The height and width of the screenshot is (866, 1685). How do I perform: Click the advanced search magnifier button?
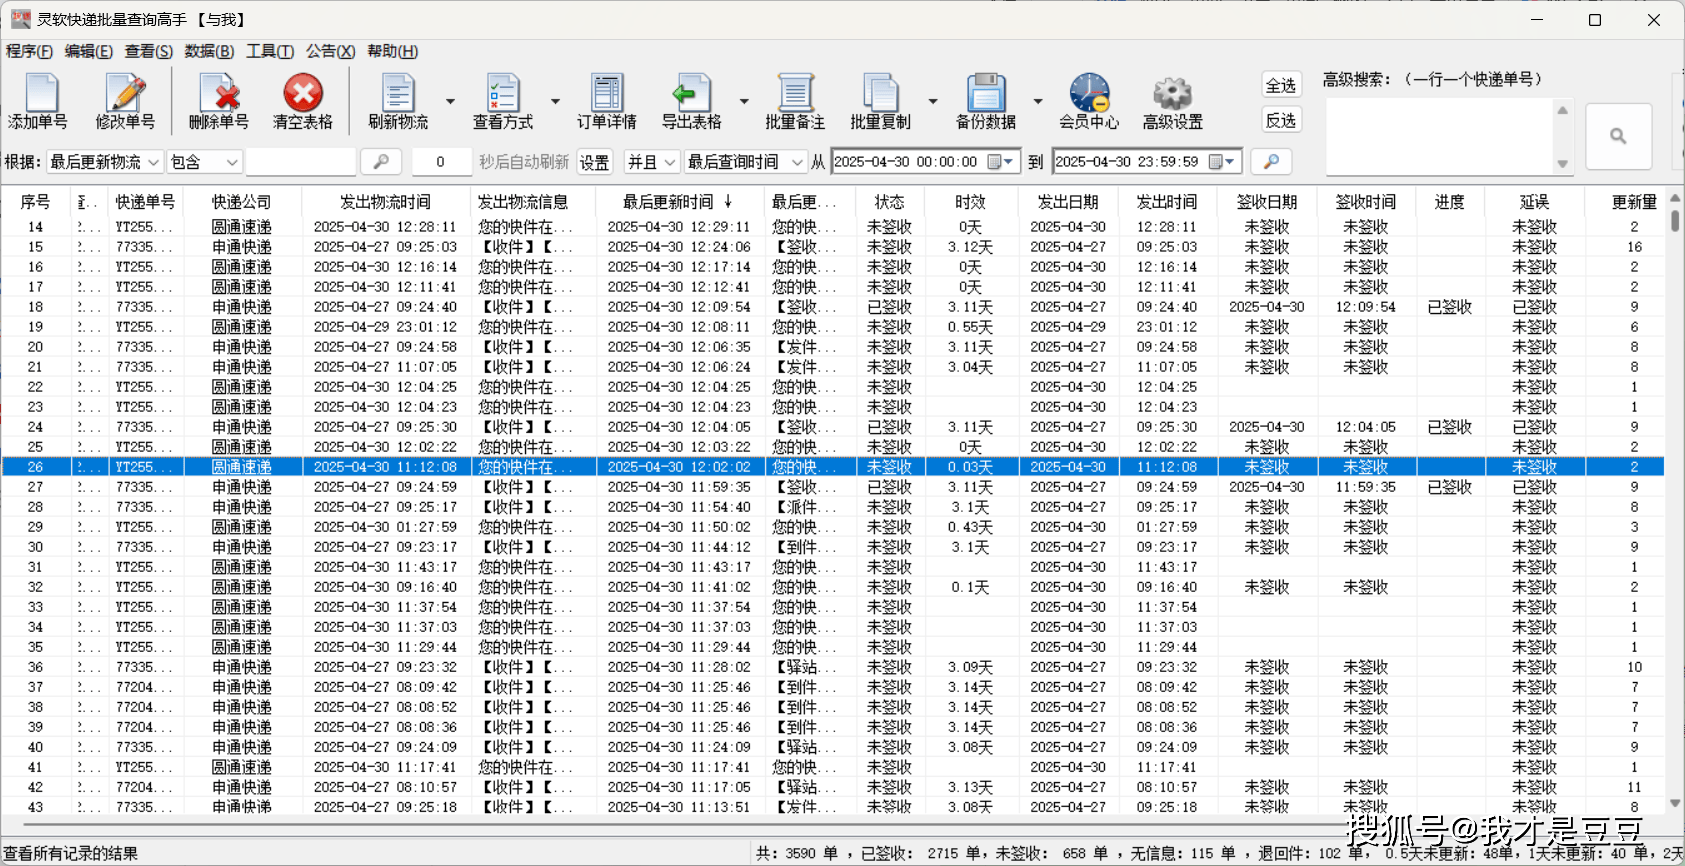coord(1618,136)
